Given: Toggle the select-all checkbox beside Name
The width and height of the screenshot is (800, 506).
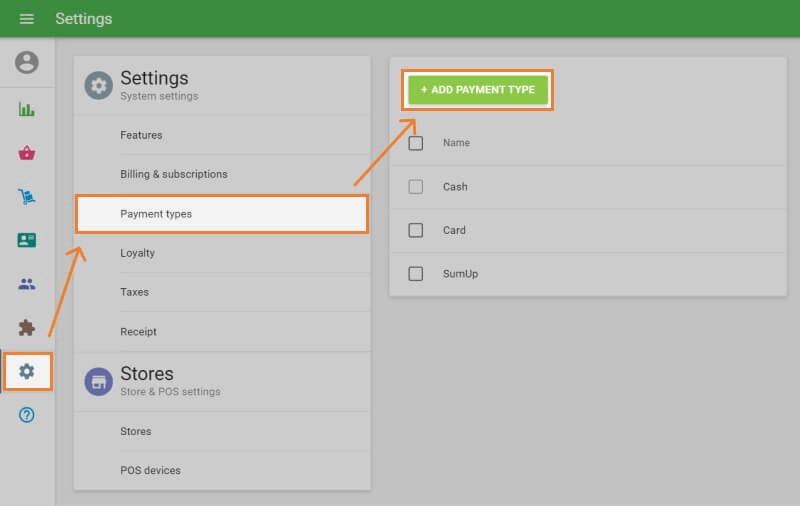Looking at the screenshot, I should point(416,143).
